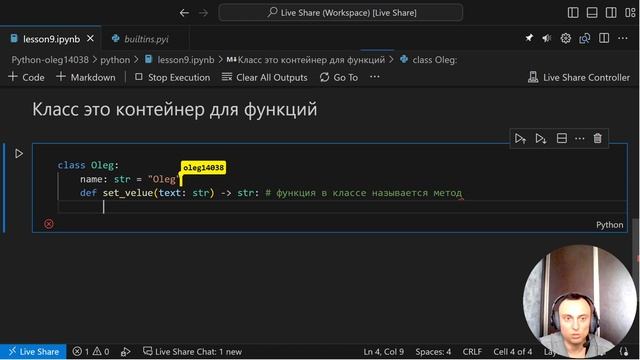Open Problems via errors and warnings count
Image resolution: width=640 pixels, height=360 pixels.
pos(91,351)
